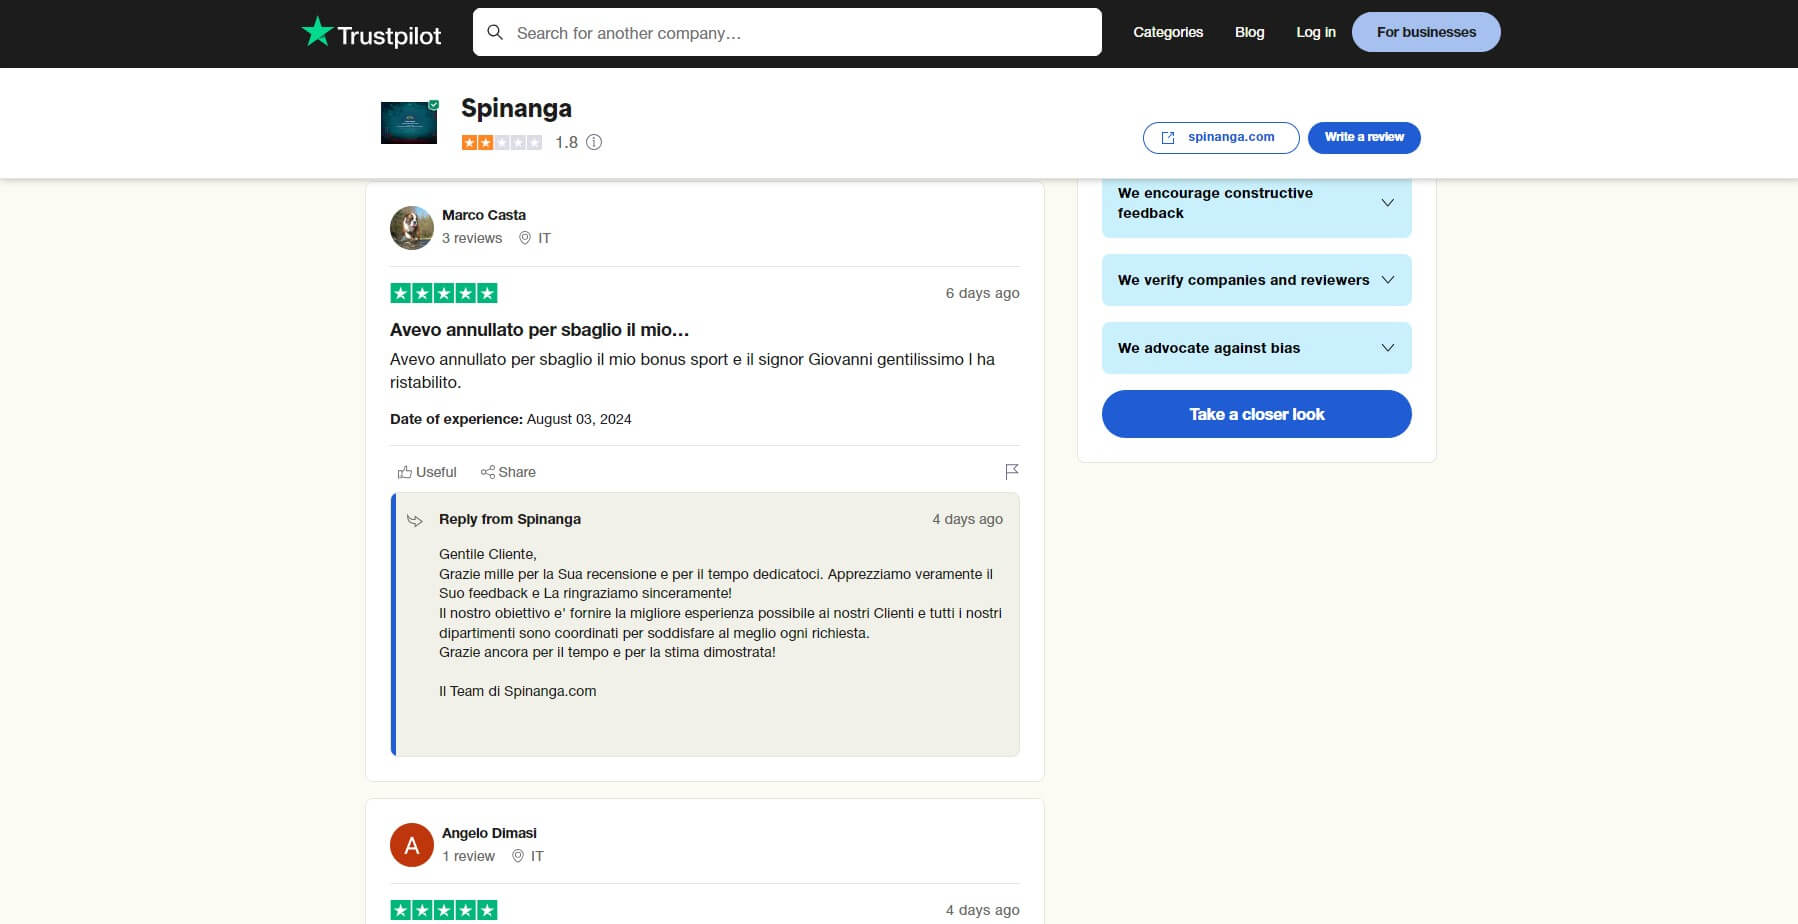This screenshot has width=1798, height=924.
Task: Go to the Blog page
Action: (x=1249, y=32)
